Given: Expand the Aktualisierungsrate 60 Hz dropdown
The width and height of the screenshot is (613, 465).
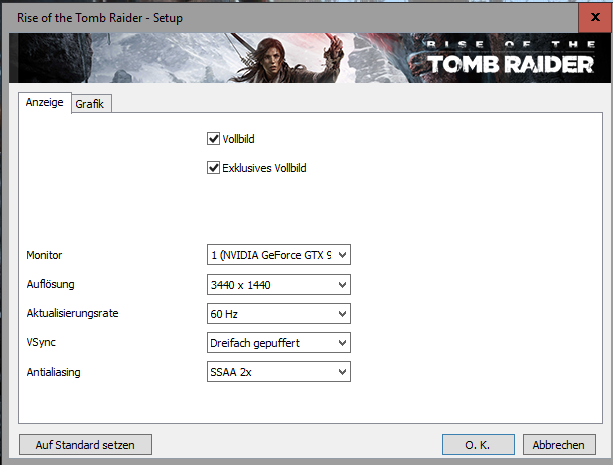Looking at the screenshot, I should tap(279, 314).
